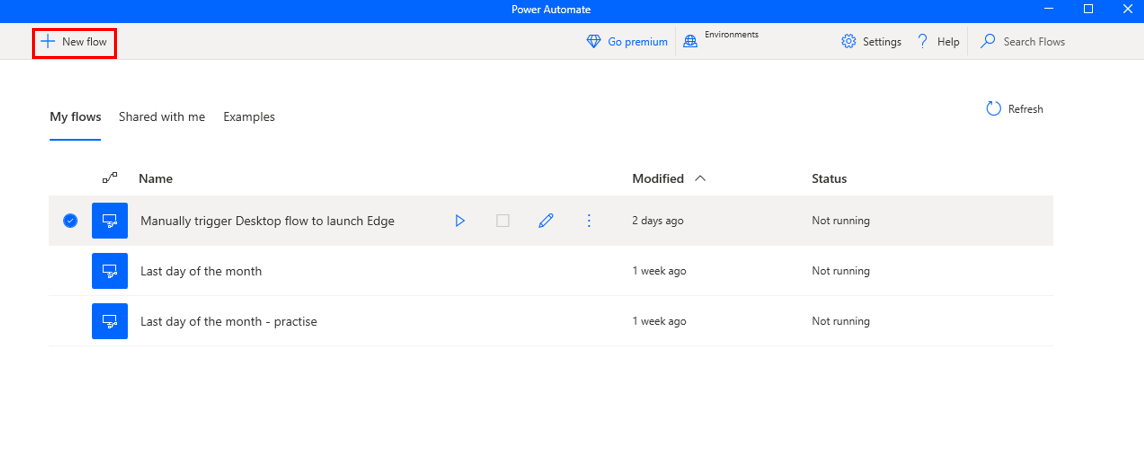The image size is (1144, 464).
Task: Click the Modified sort direction chevron
Action: click(x=700, y=178)
